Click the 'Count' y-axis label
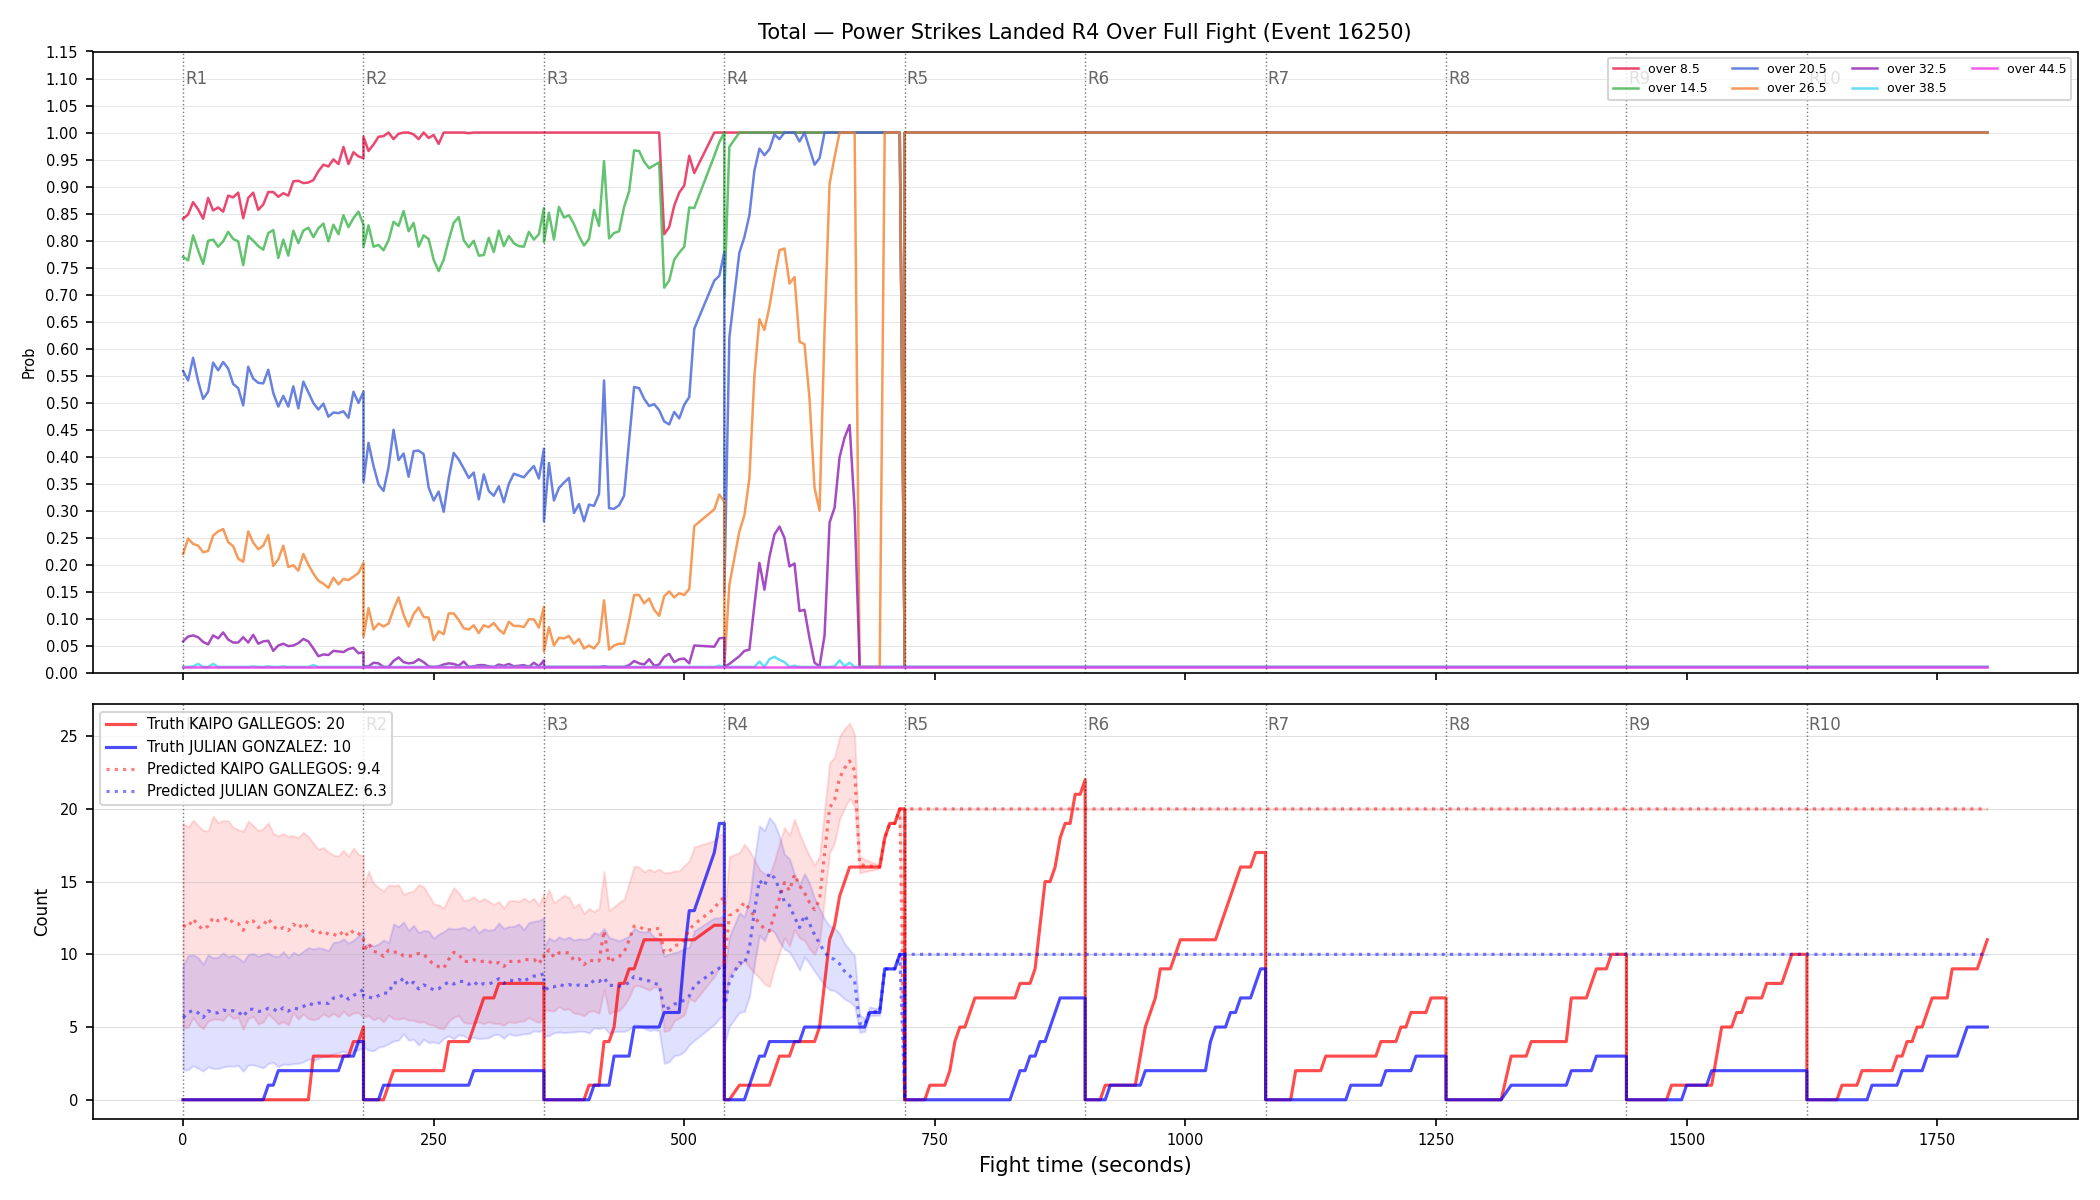 (x=41, y=912)
